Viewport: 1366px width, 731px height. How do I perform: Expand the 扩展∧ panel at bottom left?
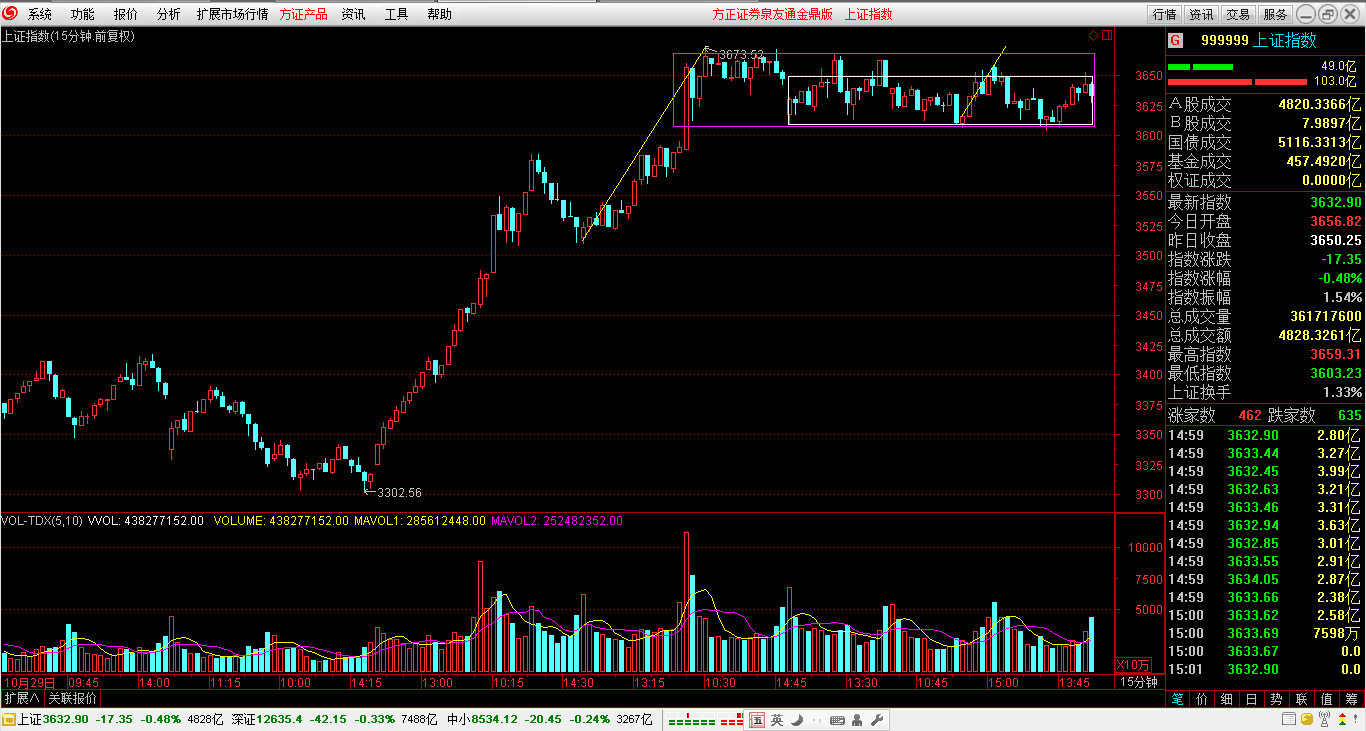tap(21, 698)
